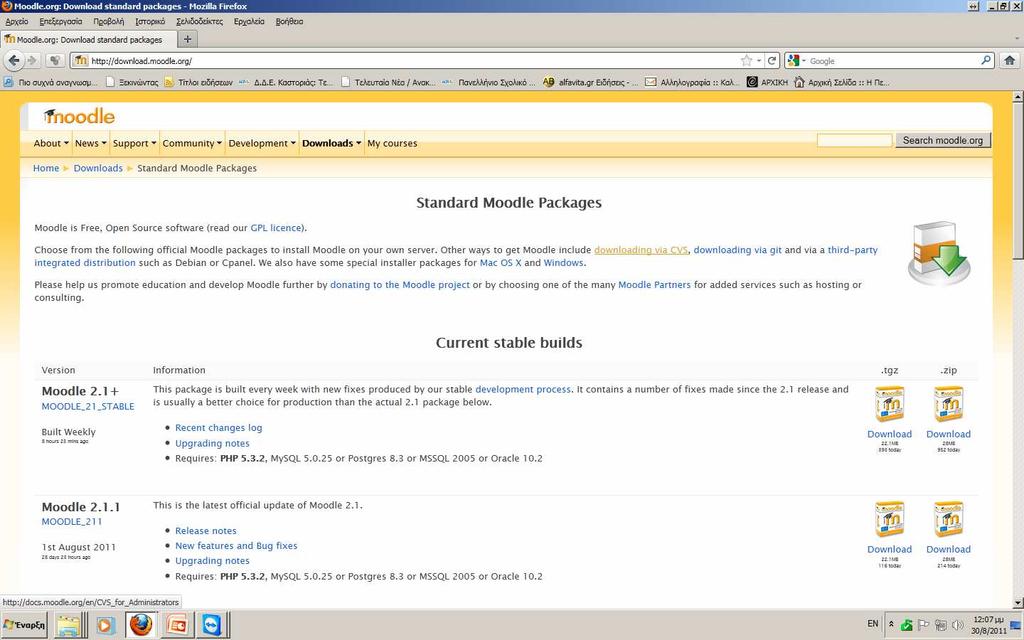This screenshot has height=640, width=1024.
Task: Click the Moodle site search text field
Action: 854,140
